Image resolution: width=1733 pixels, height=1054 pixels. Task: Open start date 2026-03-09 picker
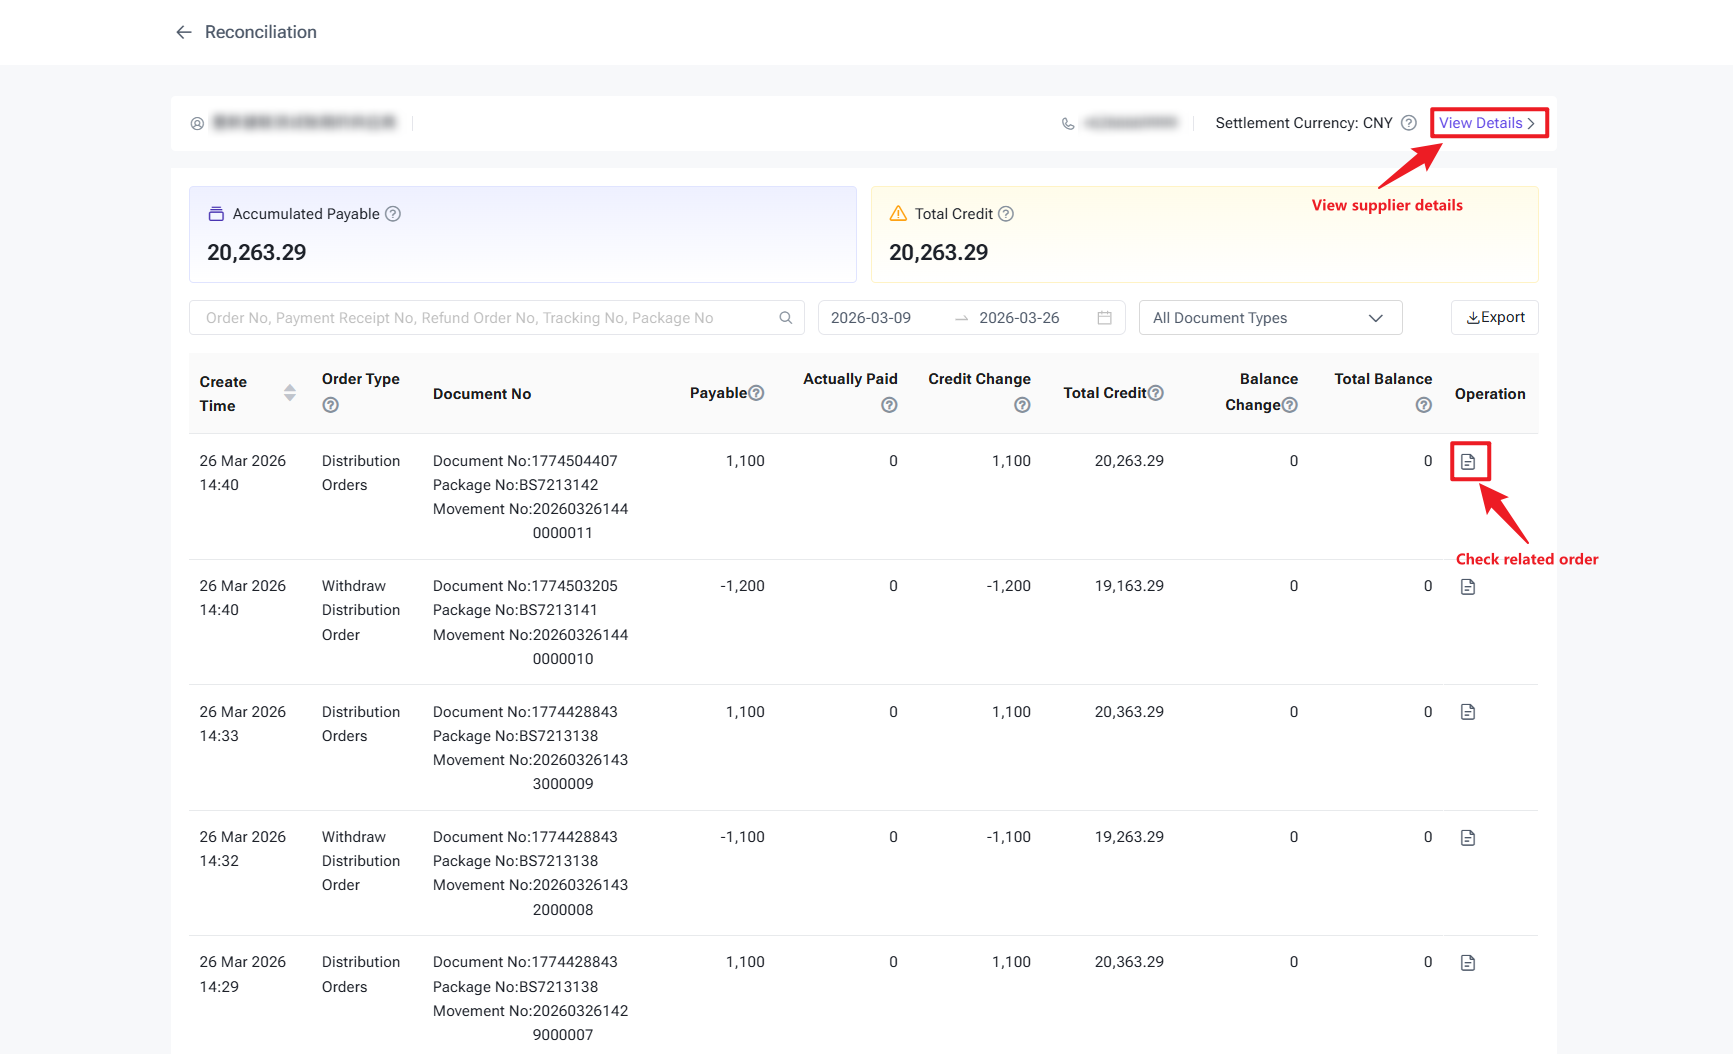tap(871, 318)
